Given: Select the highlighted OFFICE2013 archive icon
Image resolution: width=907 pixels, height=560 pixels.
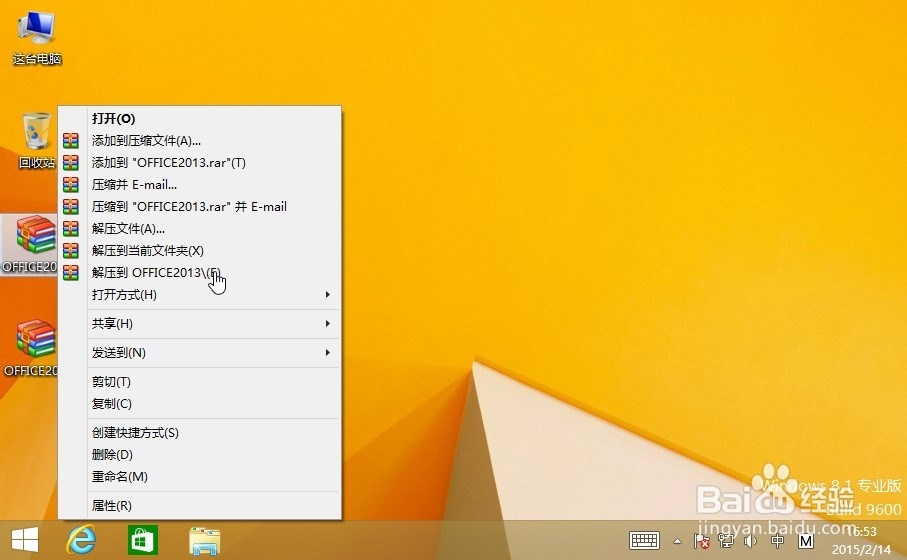Looking at the screenshot, I should pos(29,245).
